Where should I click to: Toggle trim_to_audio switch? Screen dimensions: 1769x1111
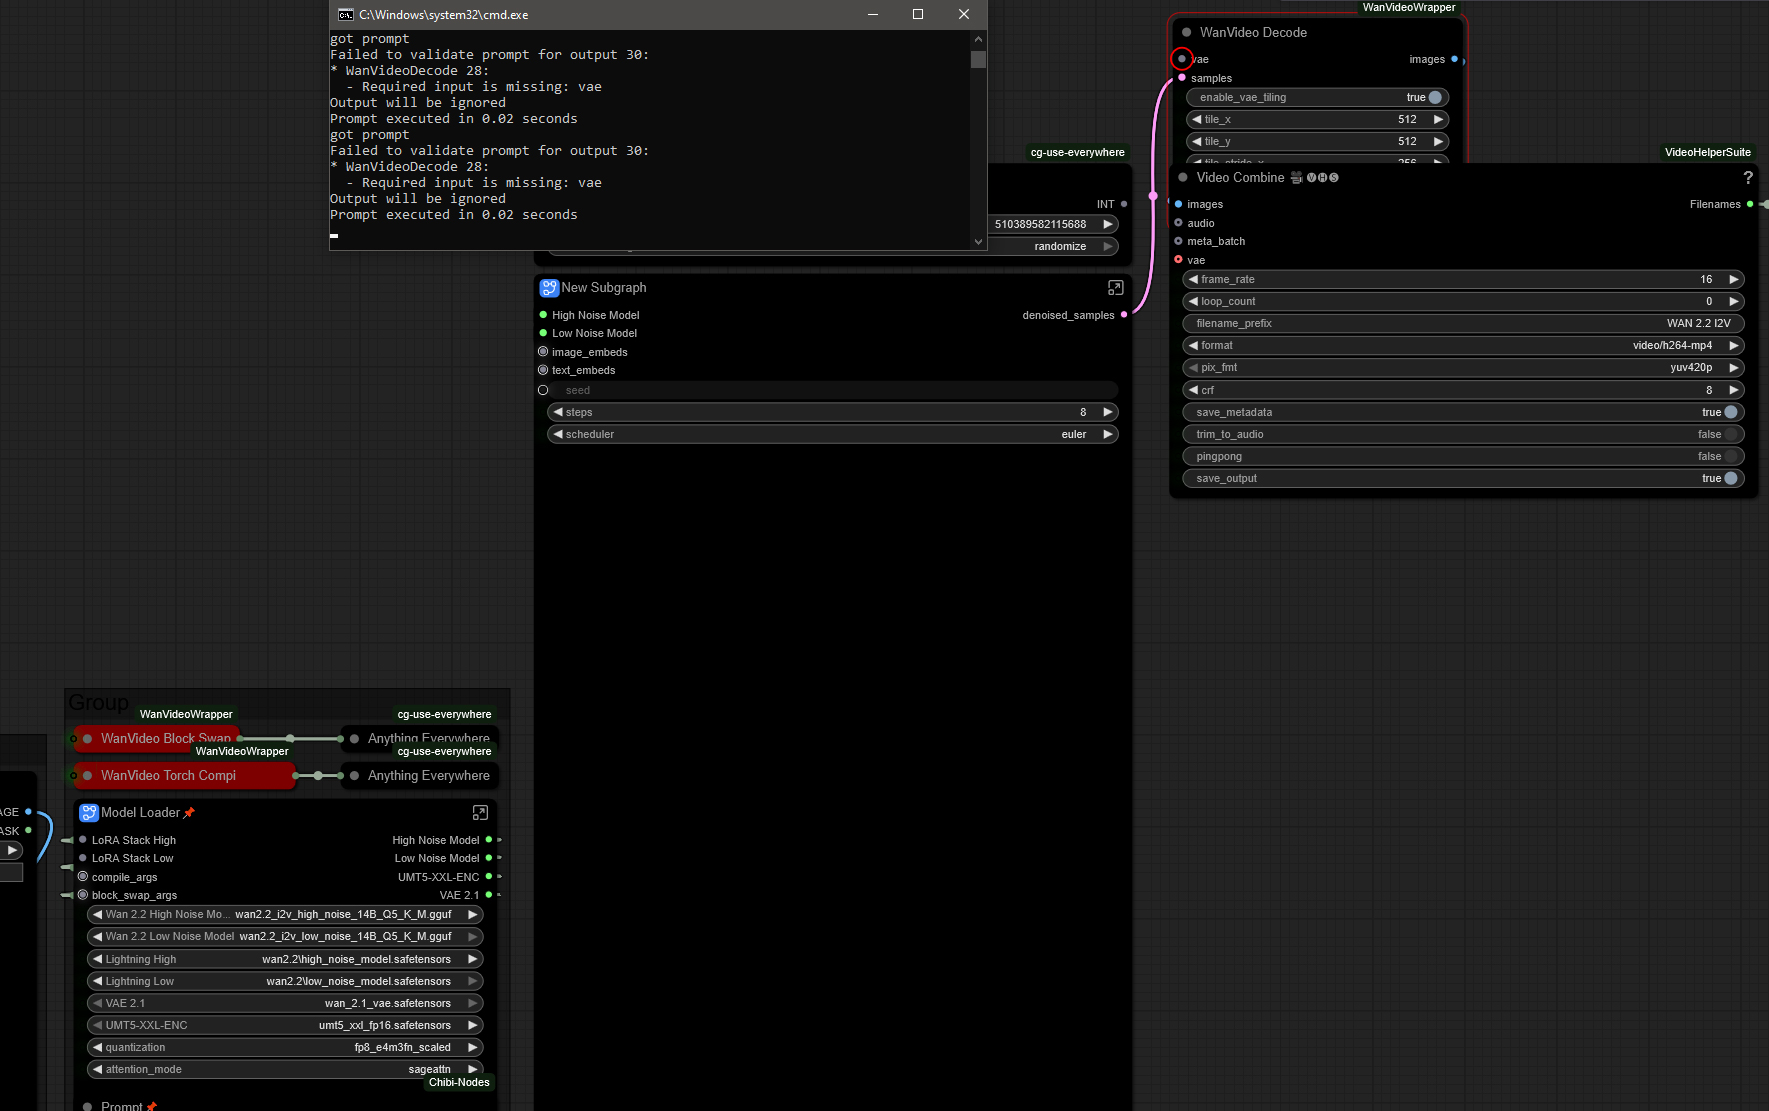[x=1731, y=434]
